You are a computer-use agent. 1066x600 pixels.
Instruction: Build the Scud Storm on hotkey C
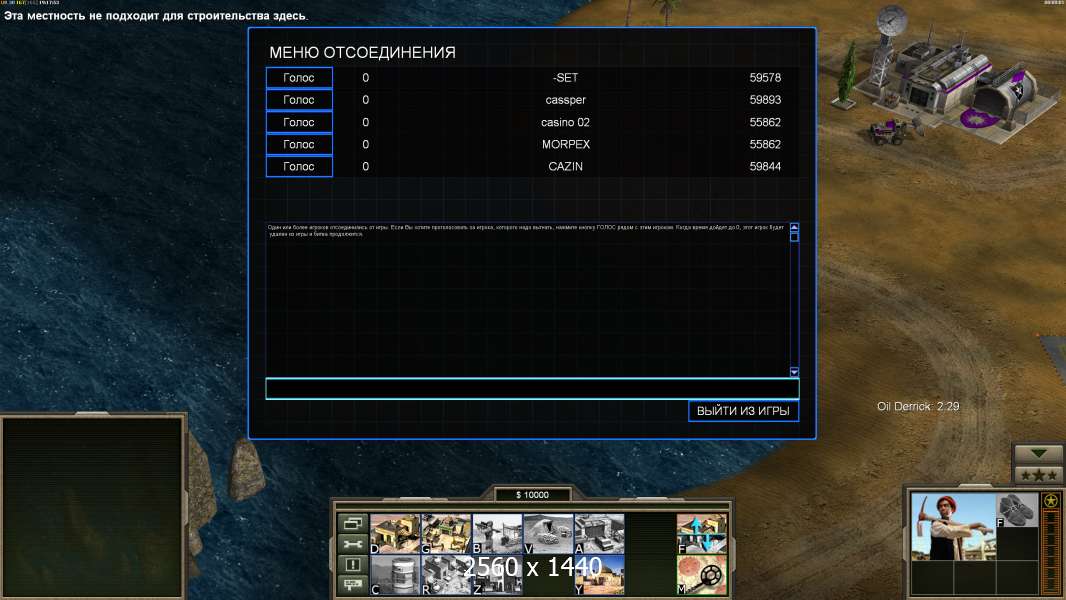click(395, 576)
